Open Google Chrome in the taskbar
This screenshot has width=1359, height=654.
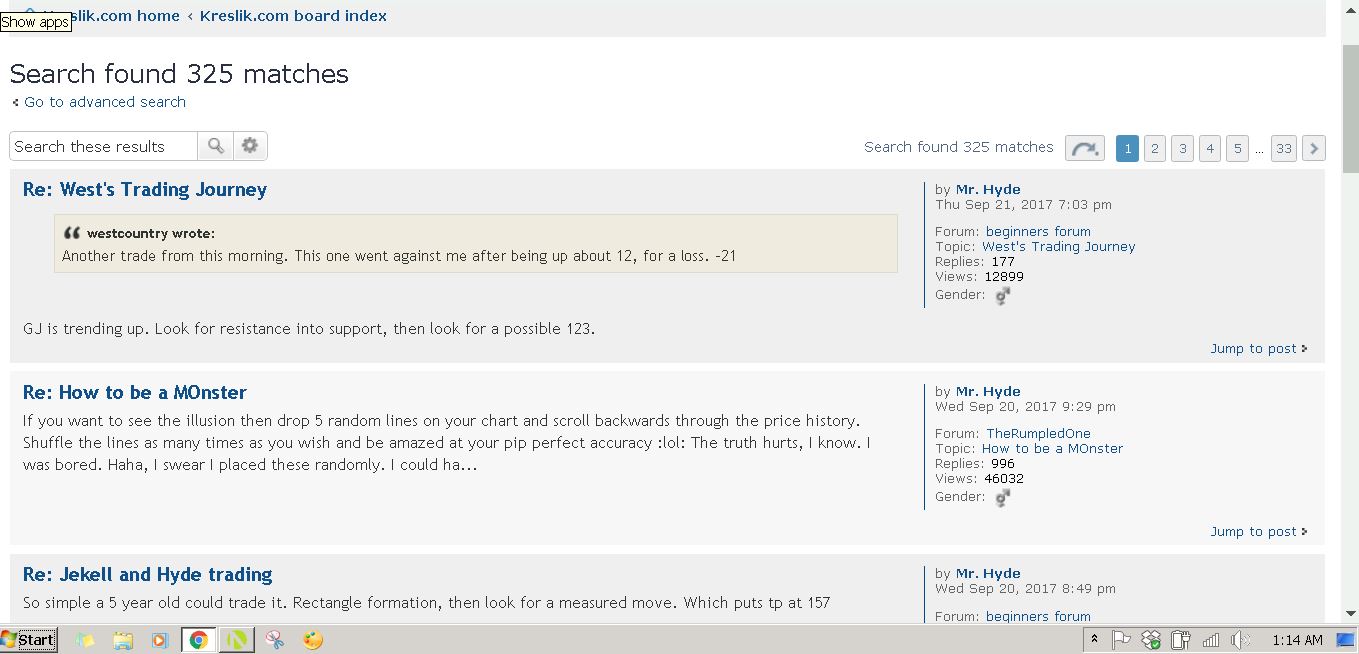[x=199, y=640]
